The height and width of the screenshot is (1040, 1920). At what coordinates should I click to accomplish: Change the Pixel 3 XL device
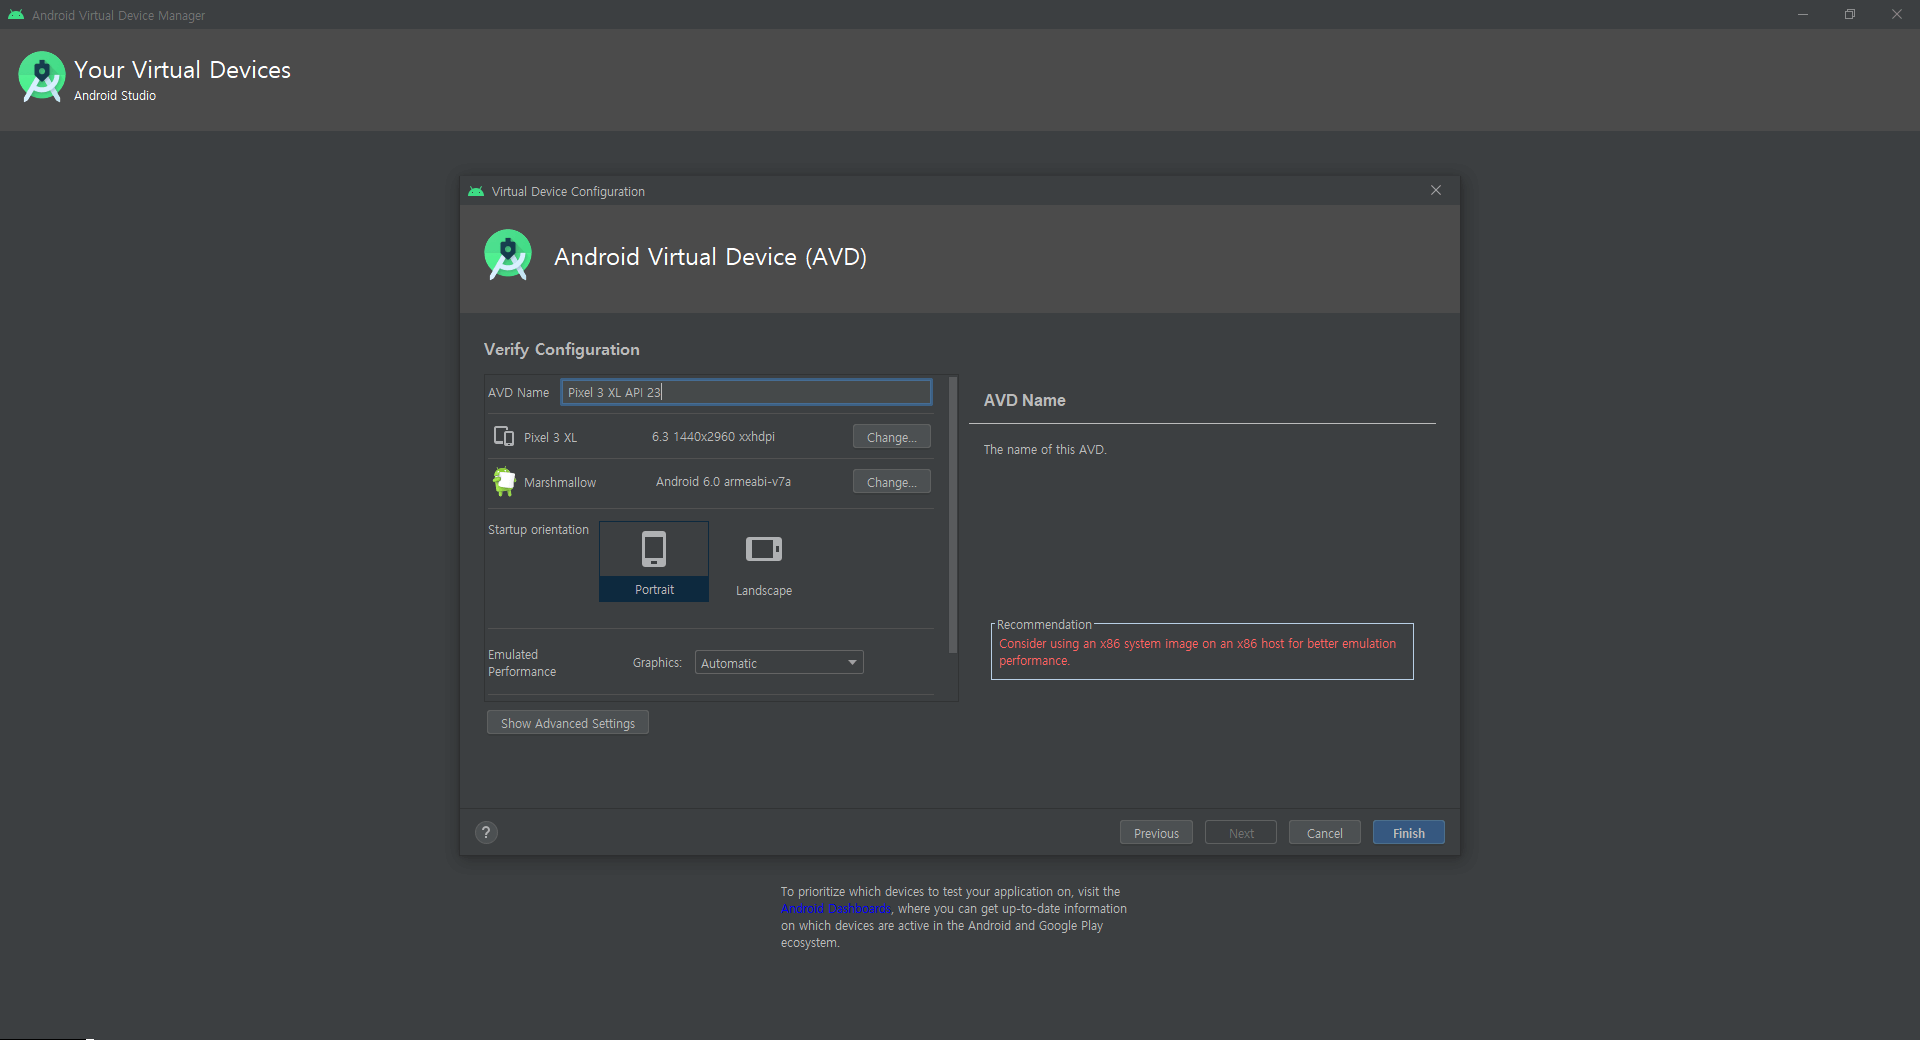click(891, 437)
